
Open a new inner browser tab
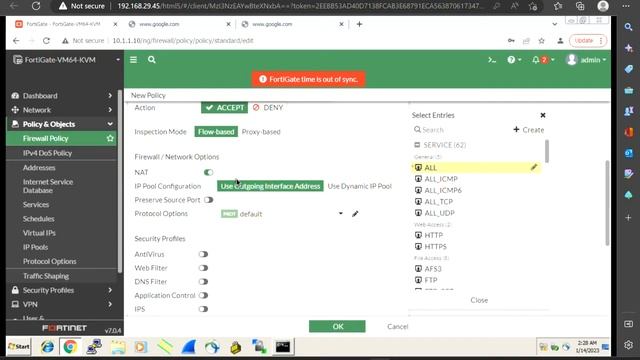pyautogui.click(x=359, y=24)
